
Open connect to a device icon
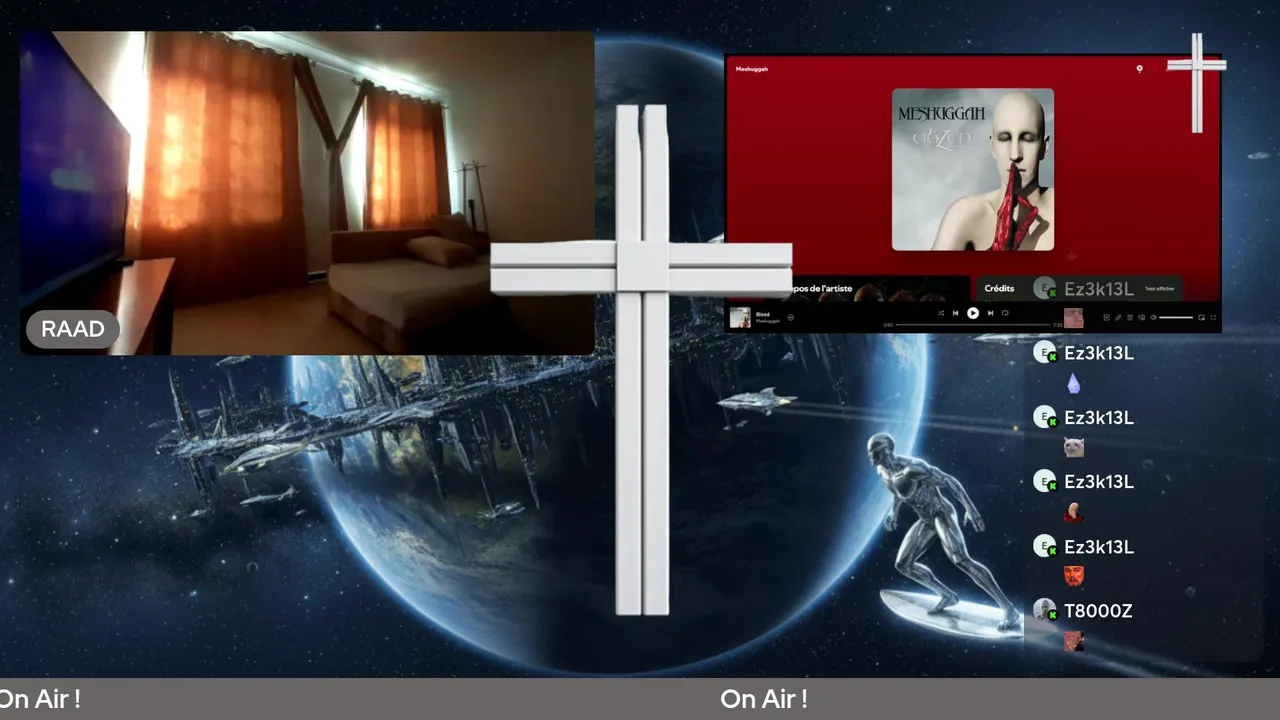click(1142, 318)
